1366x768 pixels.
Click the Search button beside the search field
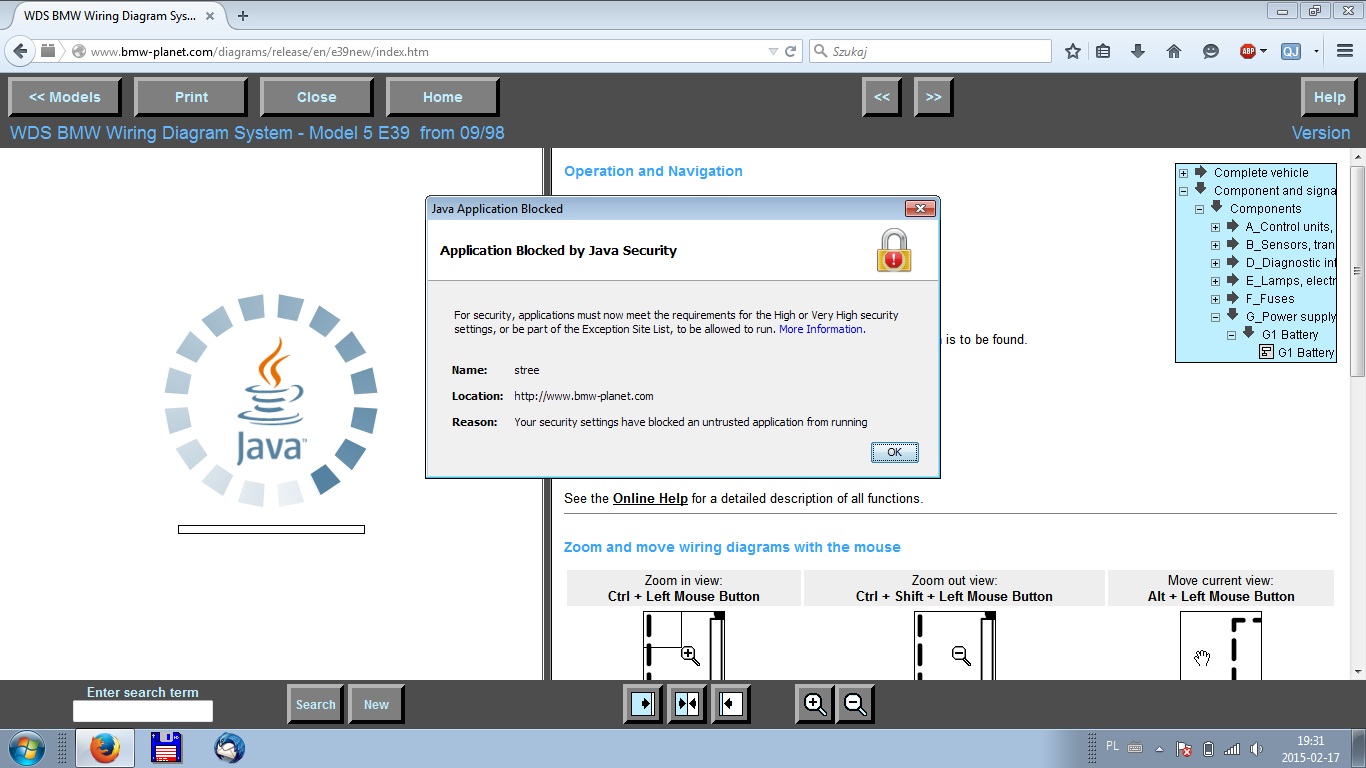click(316, 704)
